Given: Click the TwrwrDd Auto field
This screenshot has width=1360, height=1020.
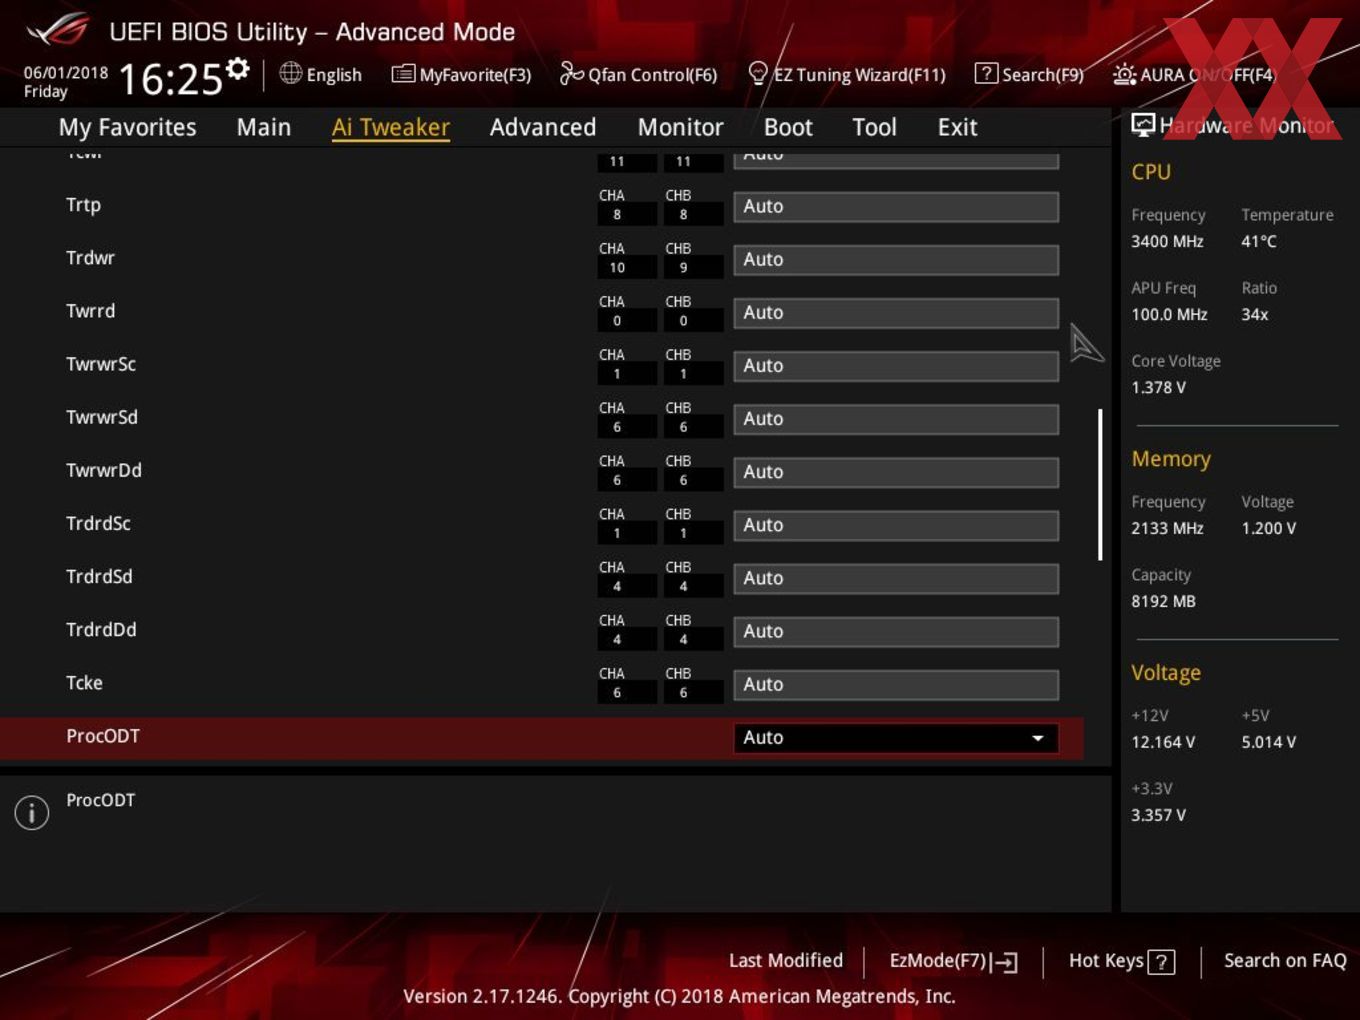Looking at the screenshot, I should click(896, 472).
